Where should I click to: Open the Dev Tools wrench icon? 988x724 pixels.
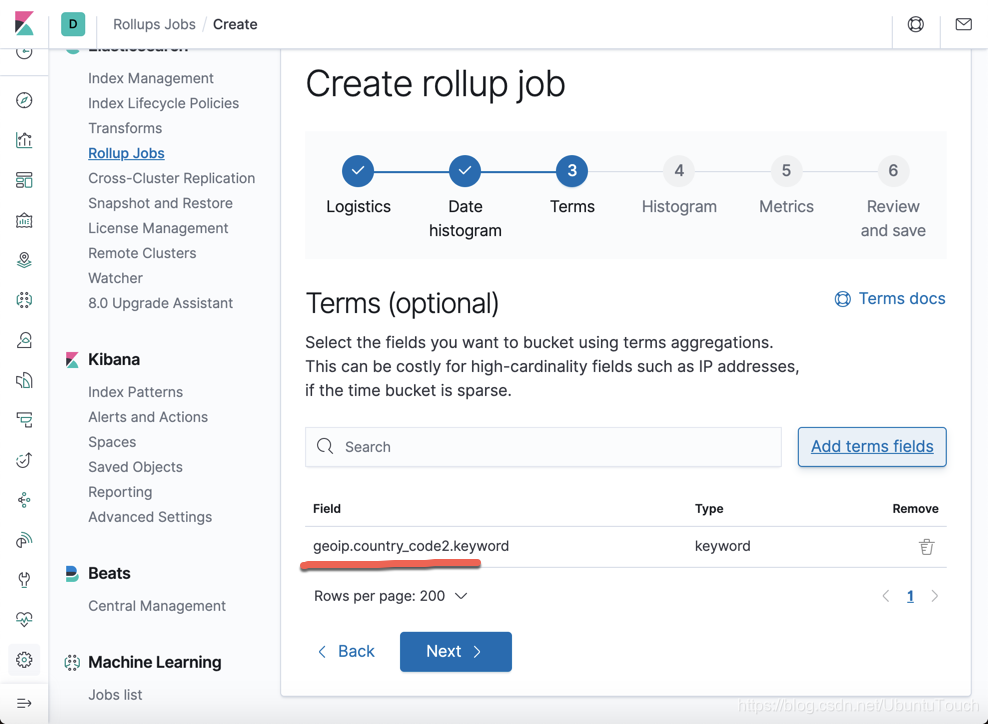pyautogui.click(x=24, y=580)
